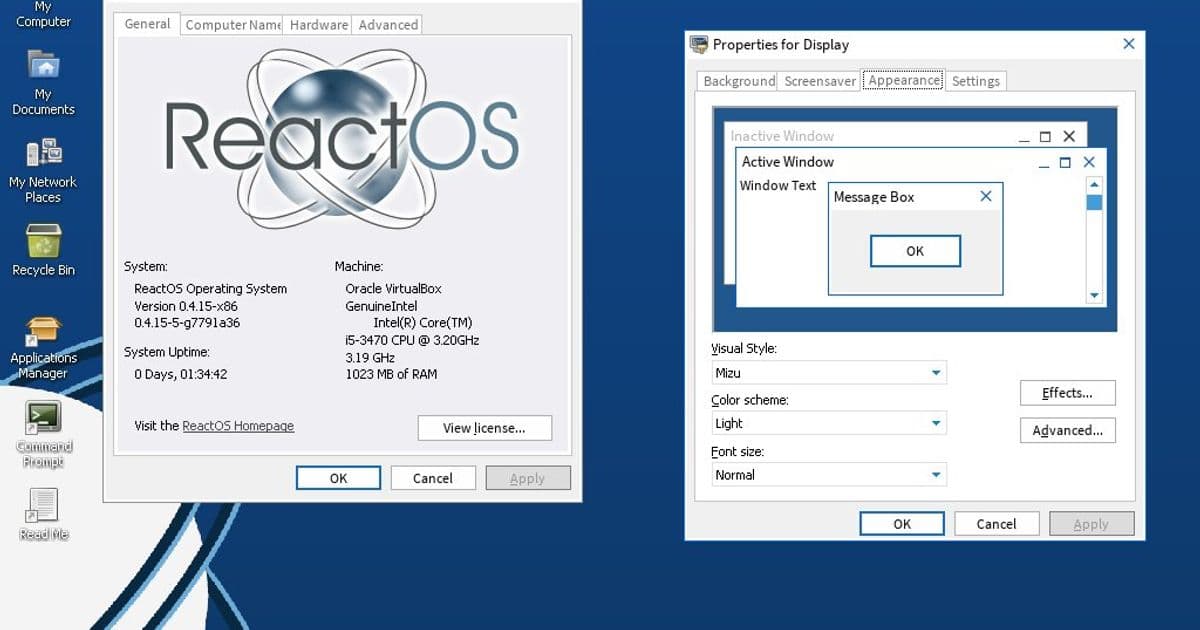Switch to the Computer Name tab
Screen dimensions: 1200x630
[x=231, y=24]
